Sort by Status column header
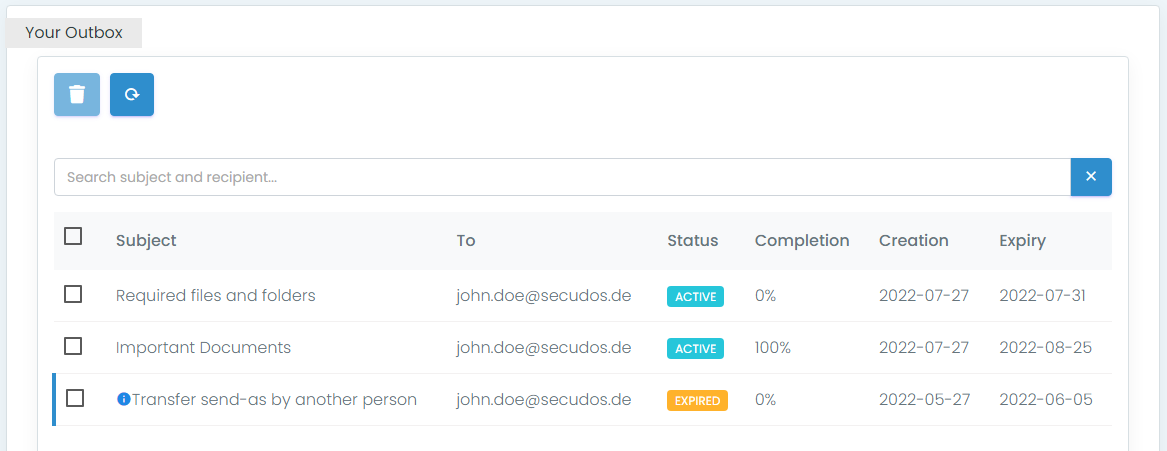 point(692,240)
